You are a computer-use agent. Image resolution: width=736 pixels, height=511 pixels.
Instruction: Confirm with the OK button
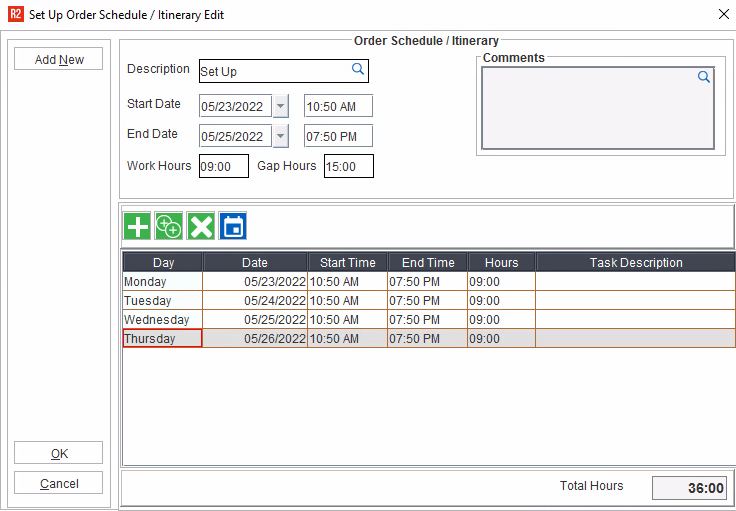click(59, 454)
